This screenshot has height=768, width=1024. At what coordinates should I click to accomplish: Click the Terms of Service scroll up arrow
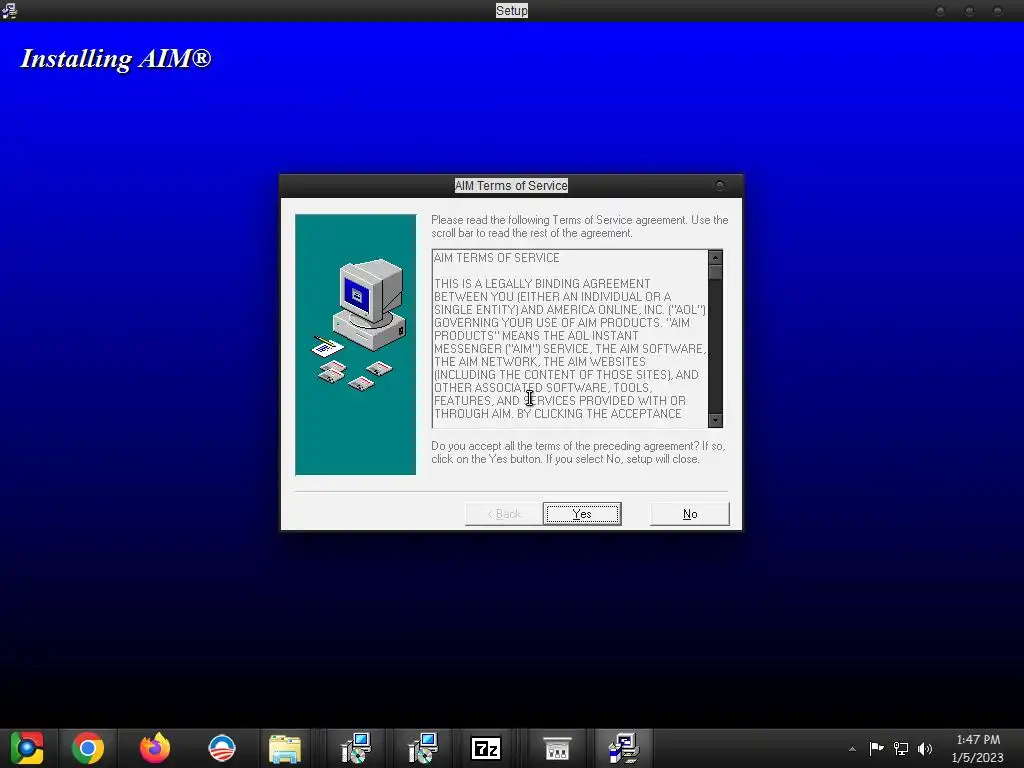click(x=716, y=257)
